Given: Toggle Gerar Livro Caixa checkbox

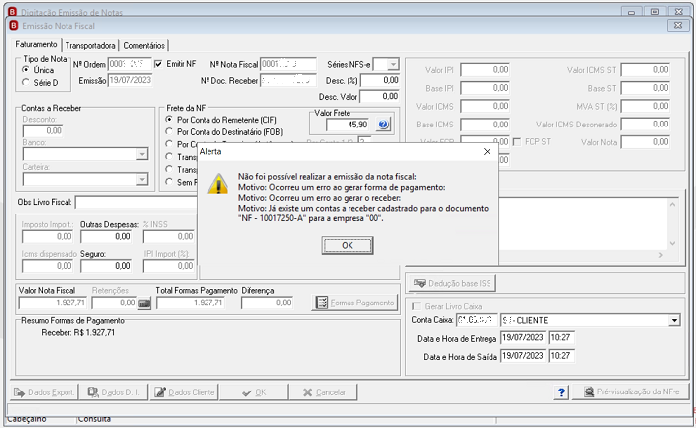Looking at the screenshot, I should click(x=416, y=306).
